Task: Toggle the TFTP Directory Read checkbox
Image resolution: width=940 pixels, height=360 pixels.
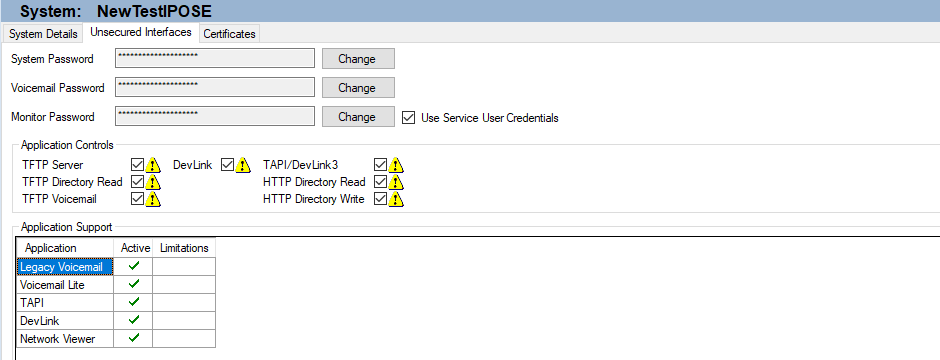Action: coord(137,181)
